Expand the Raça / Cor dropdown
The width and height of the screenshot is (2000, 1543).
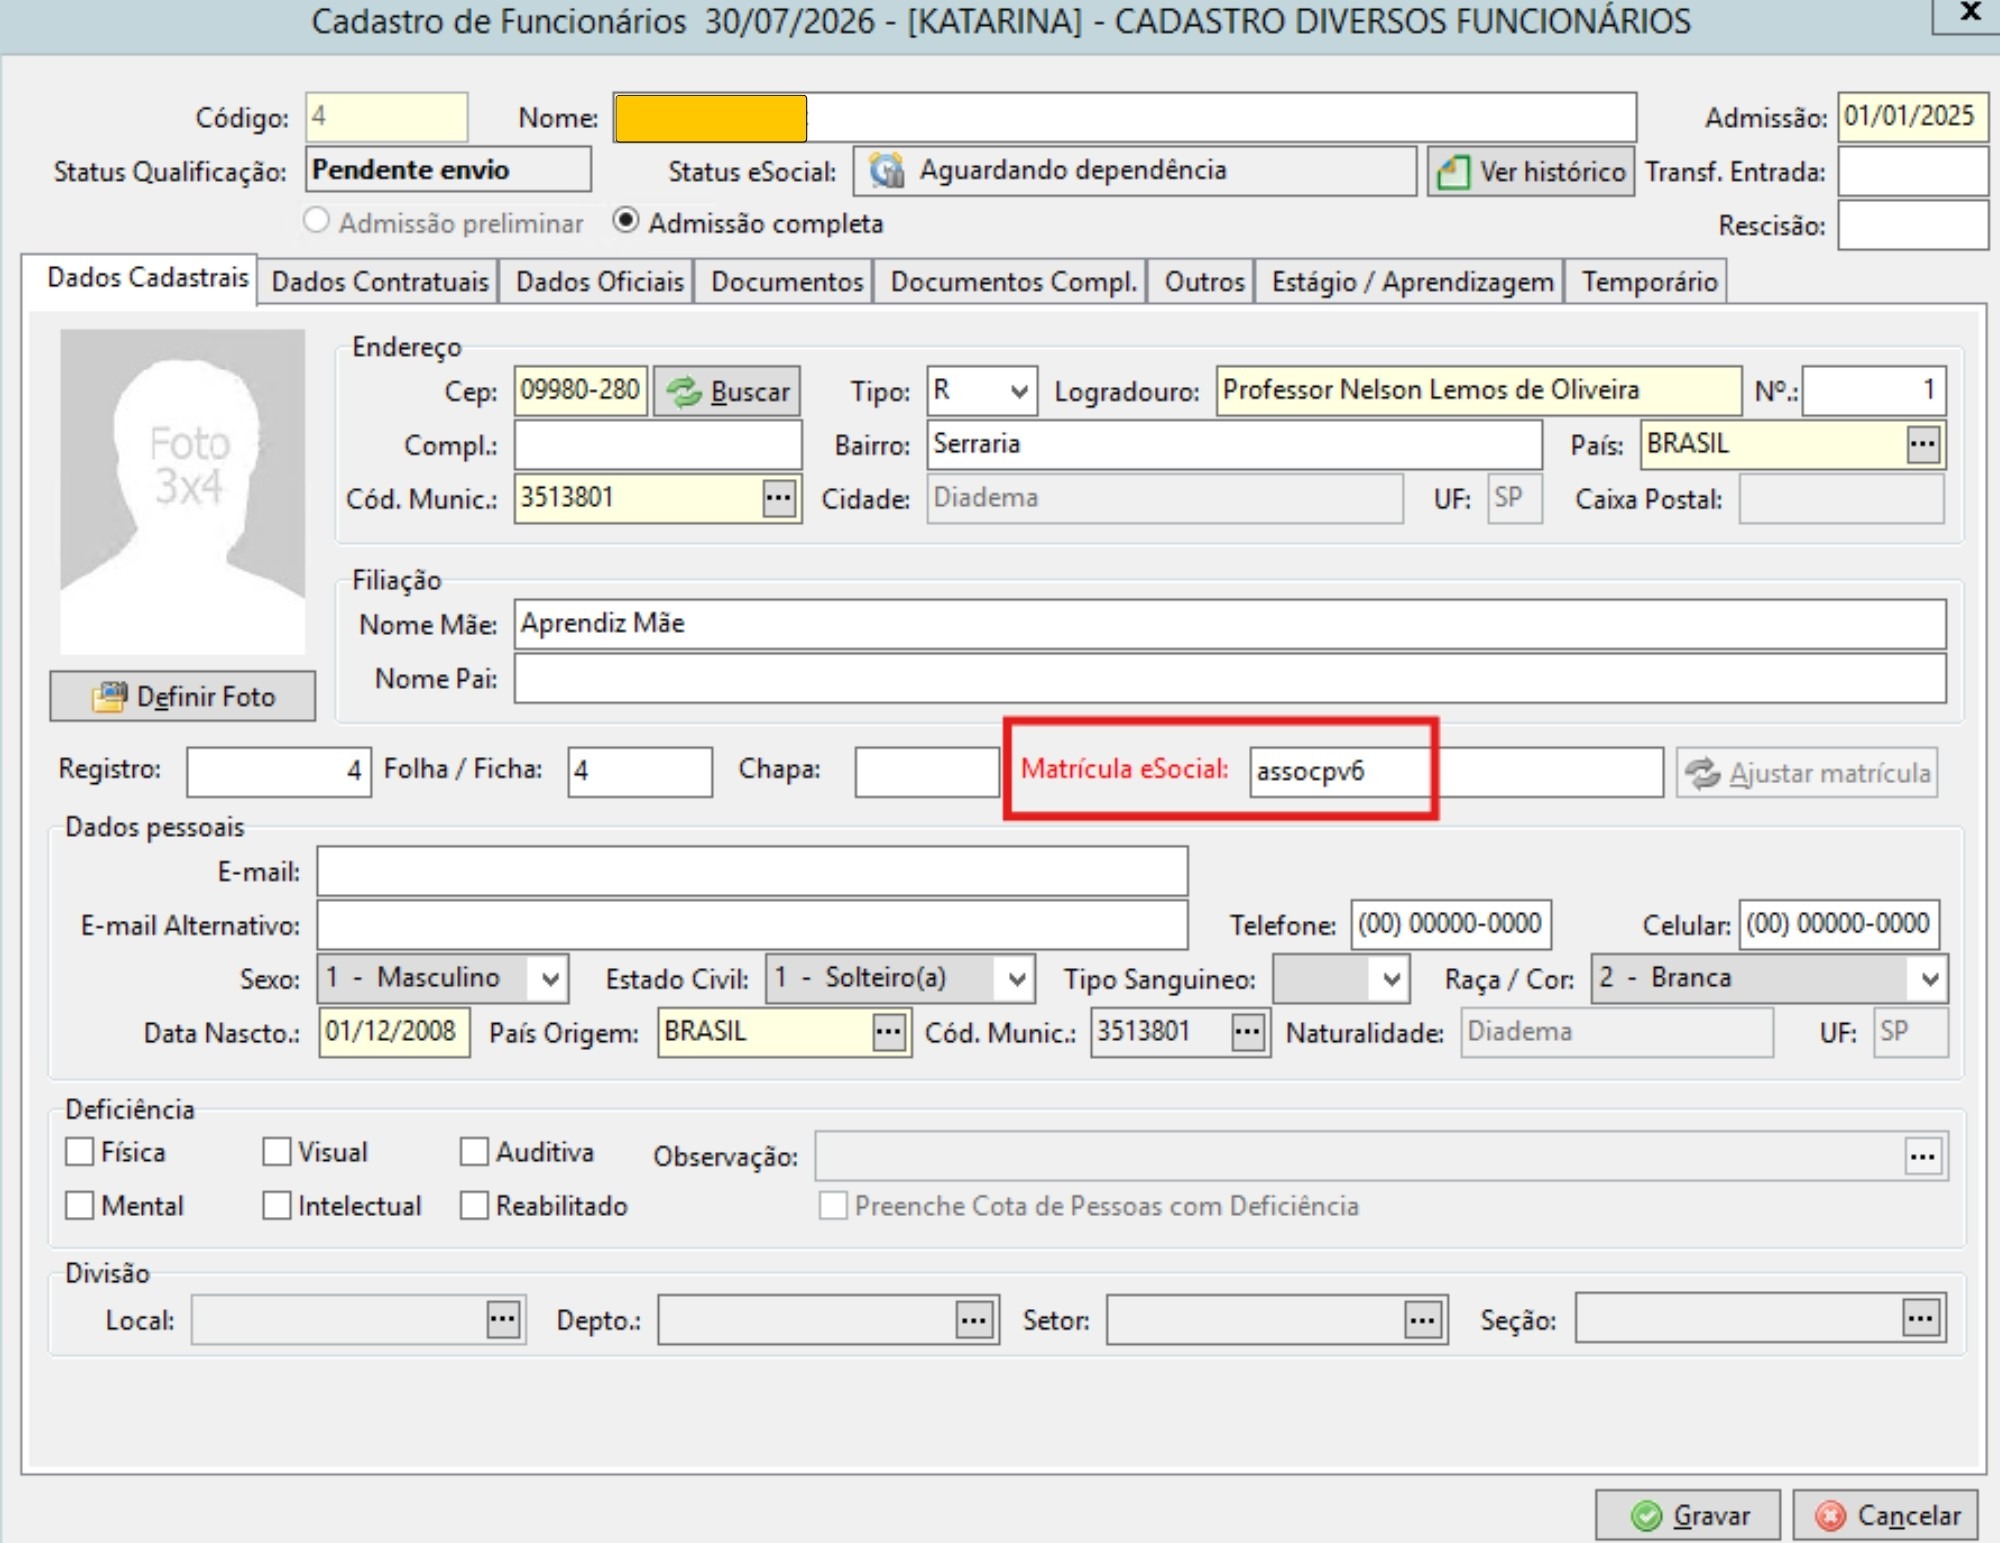[1929, 978]
